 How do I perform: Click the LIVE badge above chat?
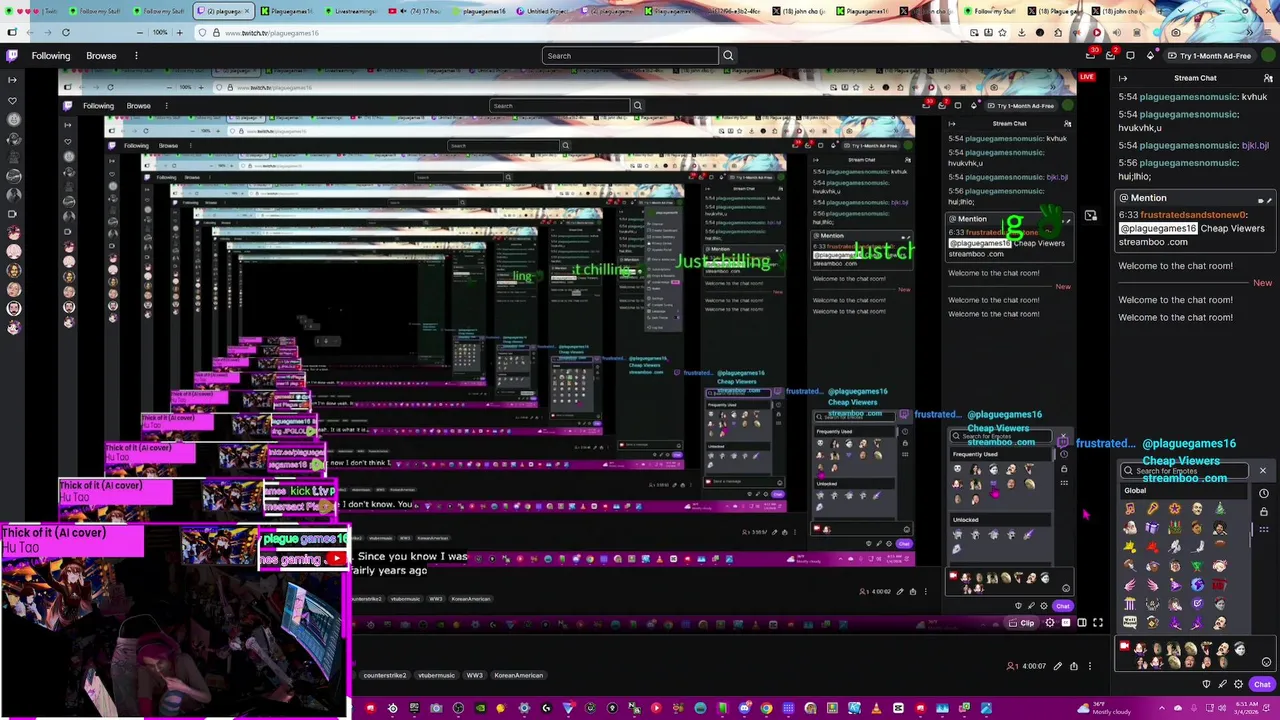point(1088,77)
